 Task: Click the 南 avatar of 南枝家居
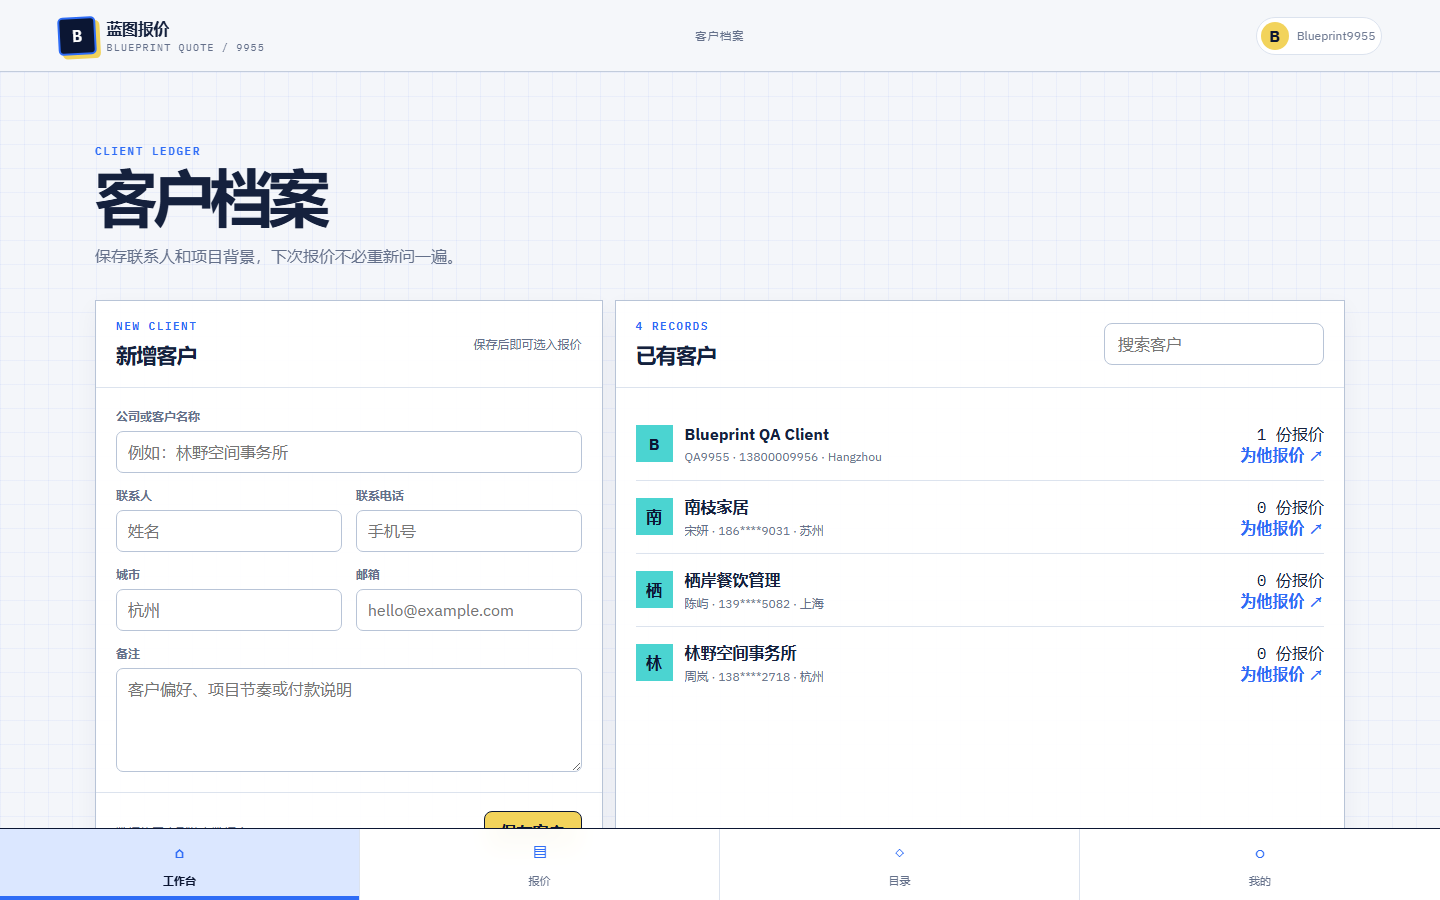point(654,517)
